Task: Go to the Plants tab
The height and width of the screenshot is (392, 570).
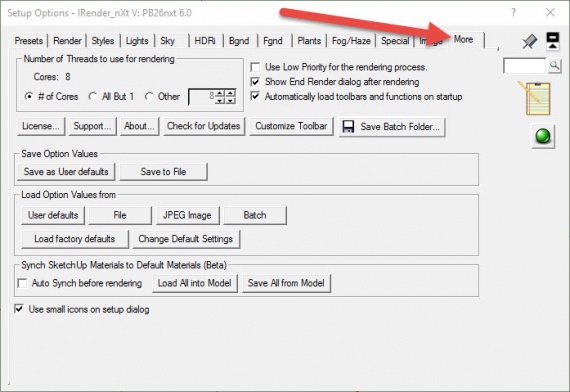Action: (x=309, y=41)
